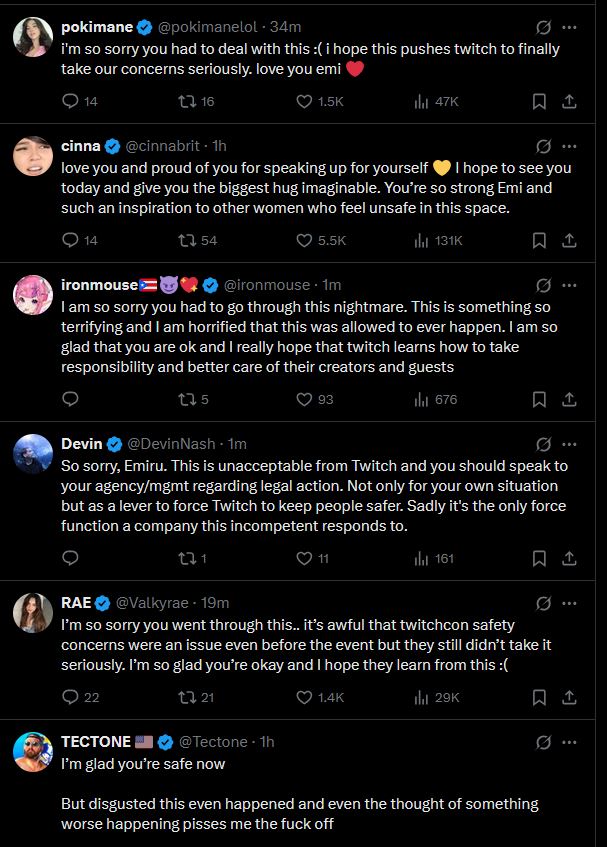View analytics on cinna's tweet
Screen dimensions: 607x847
point(421,240)
